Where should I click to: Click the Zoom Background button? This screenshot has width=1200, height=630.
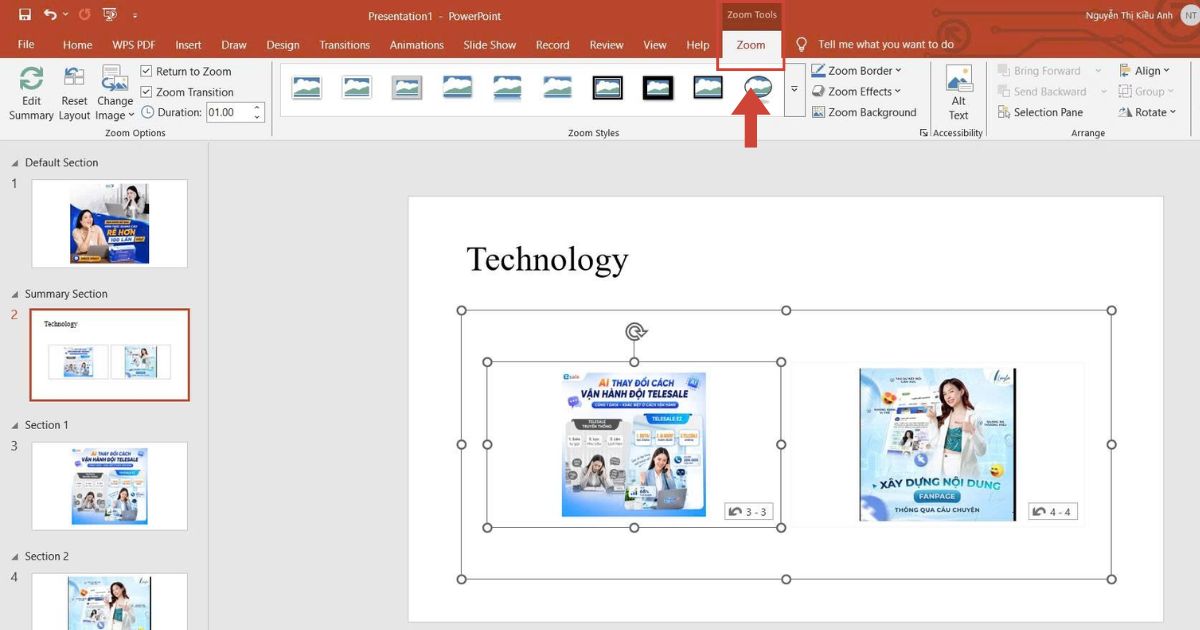coord(864,112)
